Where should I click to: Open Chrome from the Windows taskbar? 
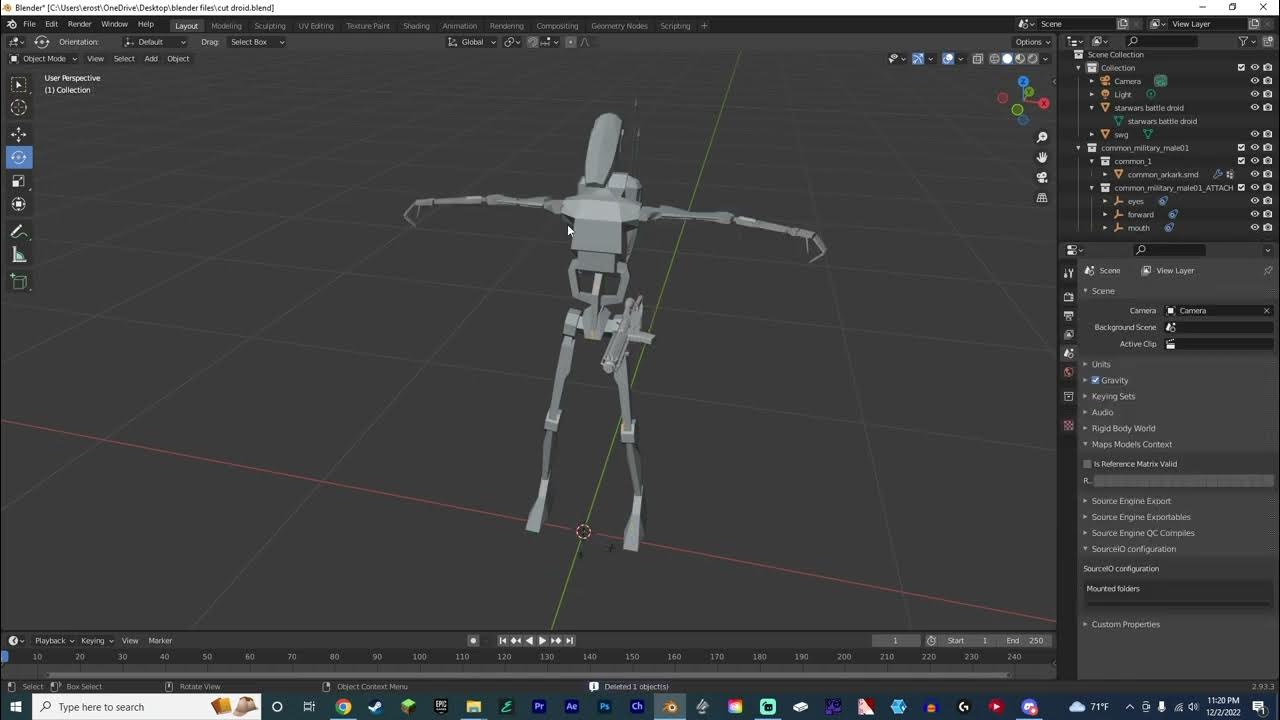(x=343, y=707)
